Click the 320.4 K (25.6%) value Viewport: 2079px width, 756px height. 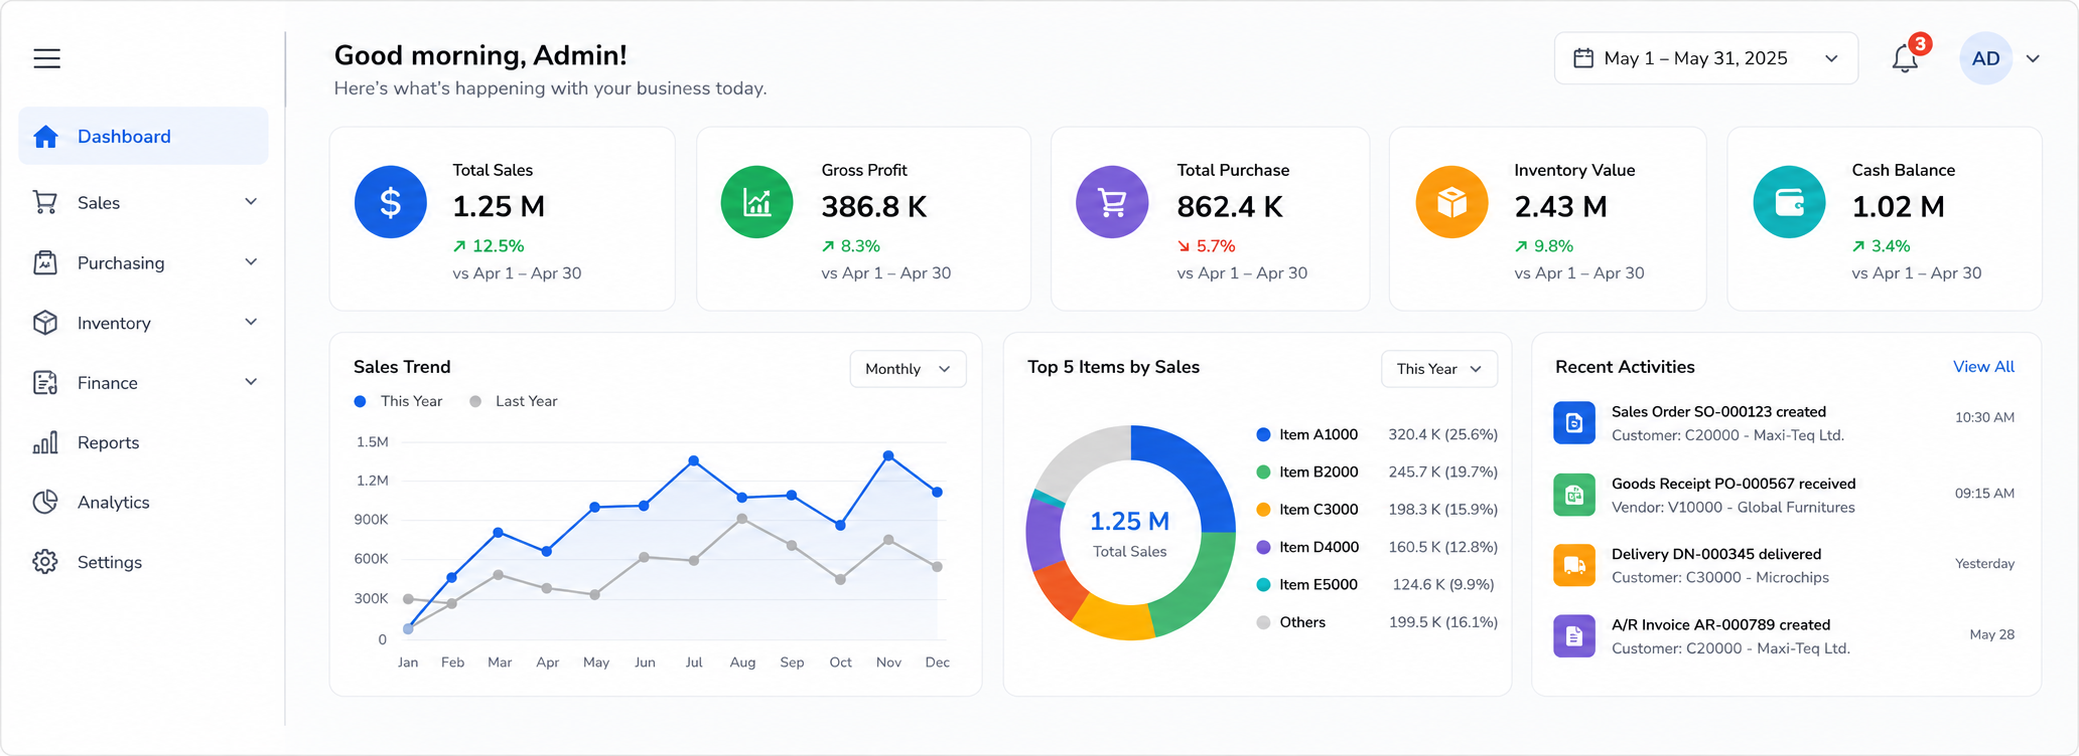point(1443,435)
